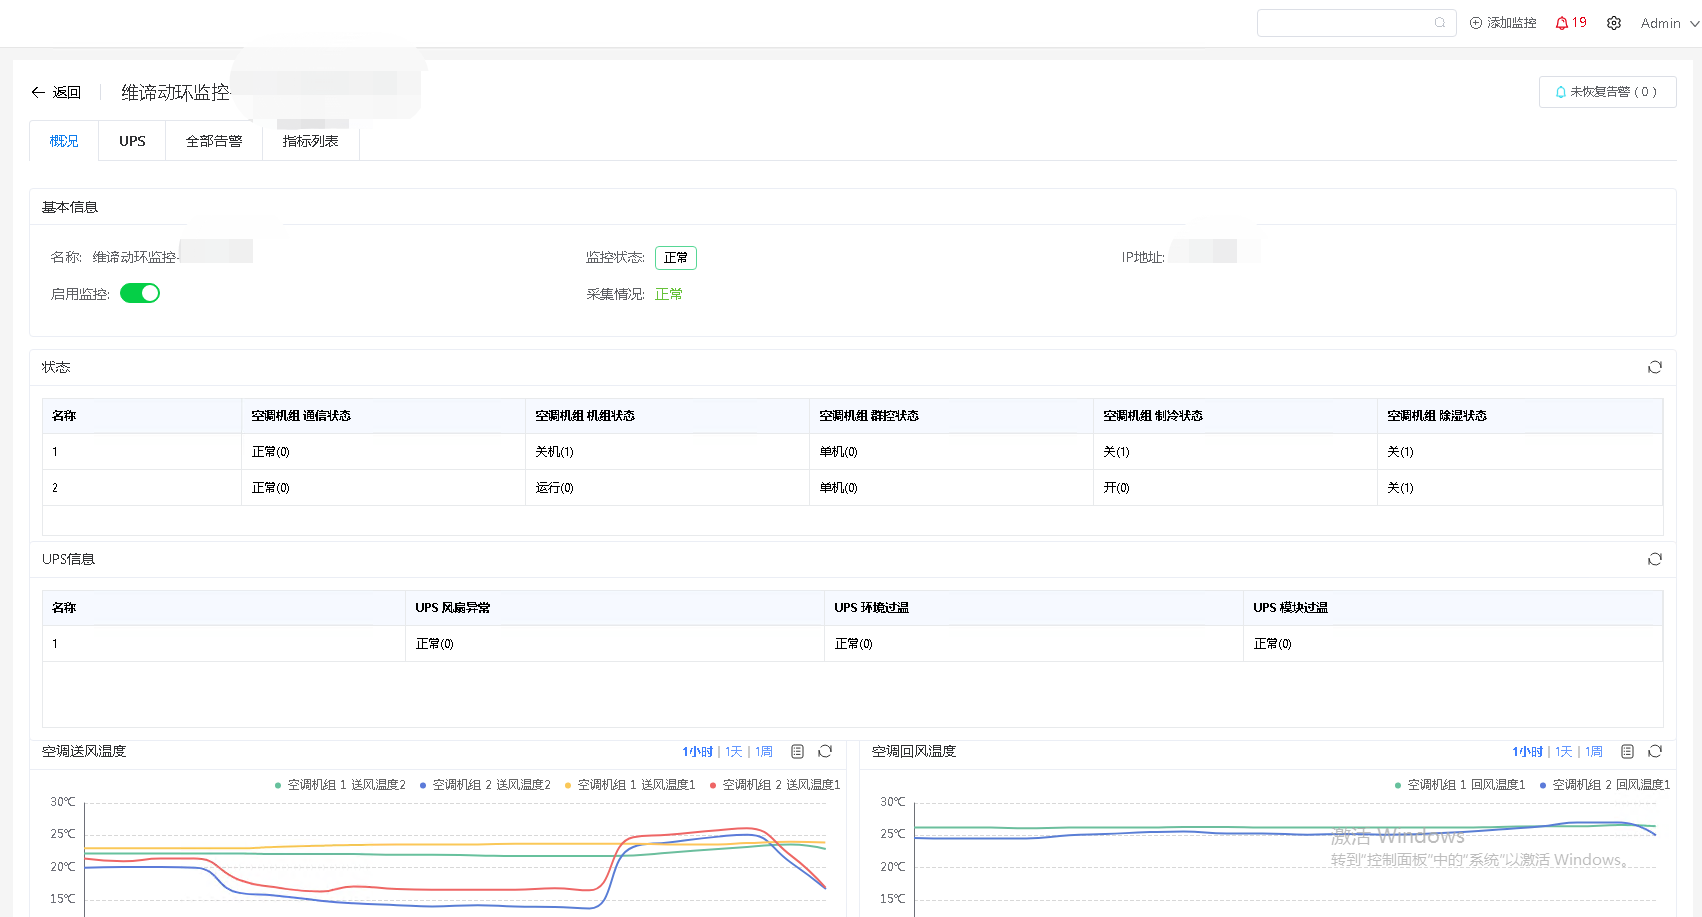Image resolution: width=1702 pixels, height=917 pixels.
Task: Click the UPS 环境过温 column header
Action: click(x=1033, y=608)
